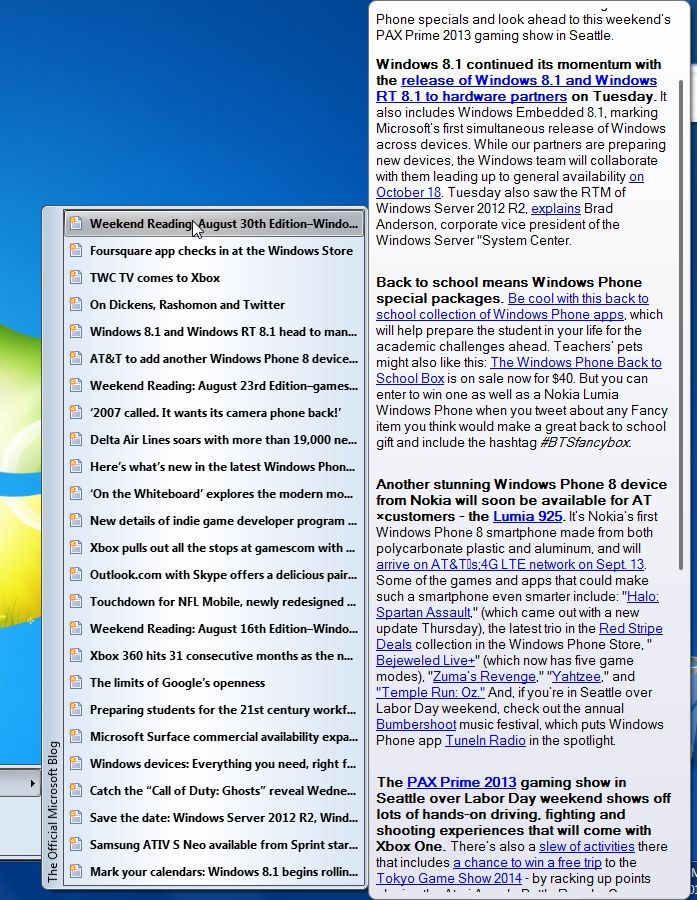The image size is (697, 900).
Task: Select Samsung ATIV S Neo available from Sprint
Action: [214, 844]
